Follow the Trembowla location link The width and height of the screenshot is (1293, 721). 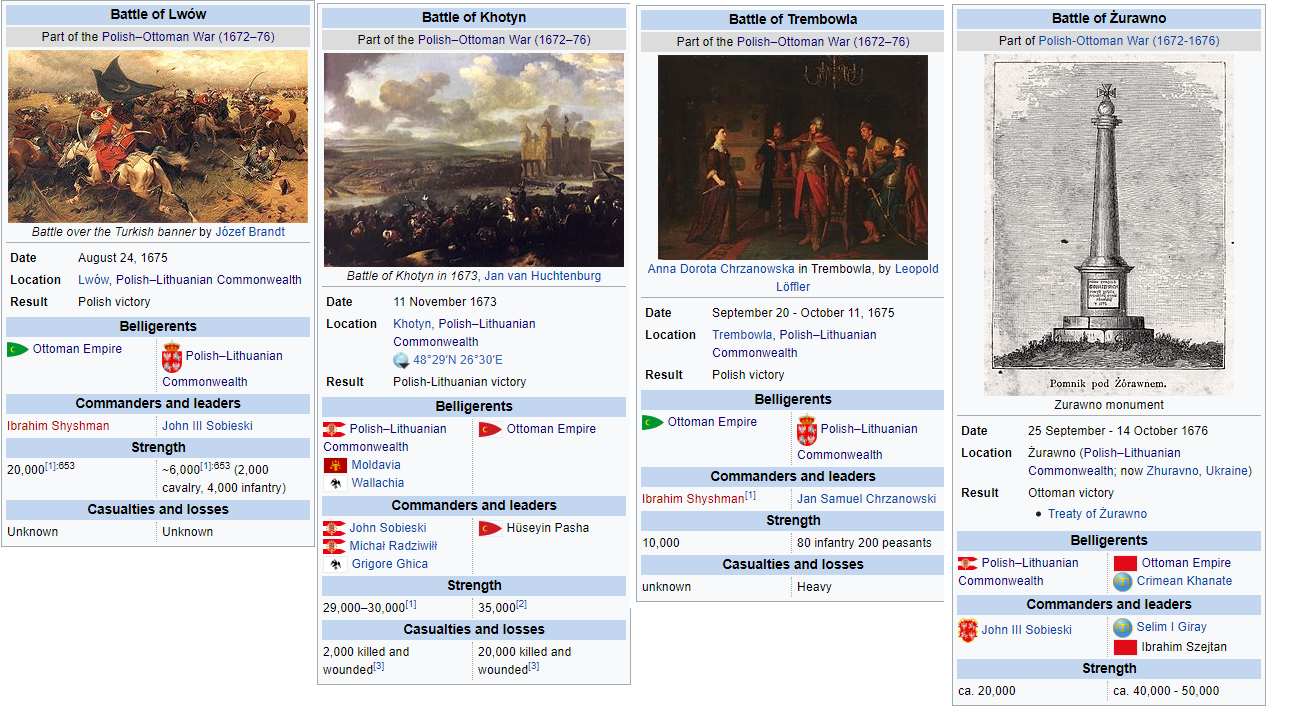pyautogui.click(x=742, y=335)
